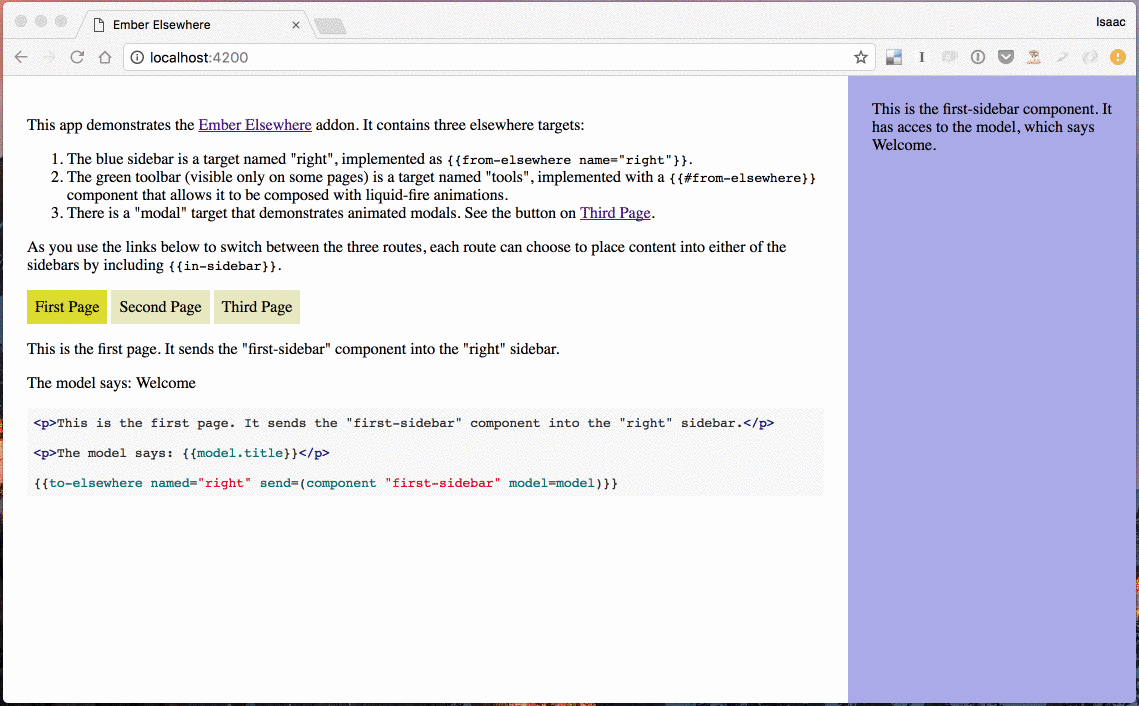Click the paragraph 'This is the first page'

click(x=293, y=349)
